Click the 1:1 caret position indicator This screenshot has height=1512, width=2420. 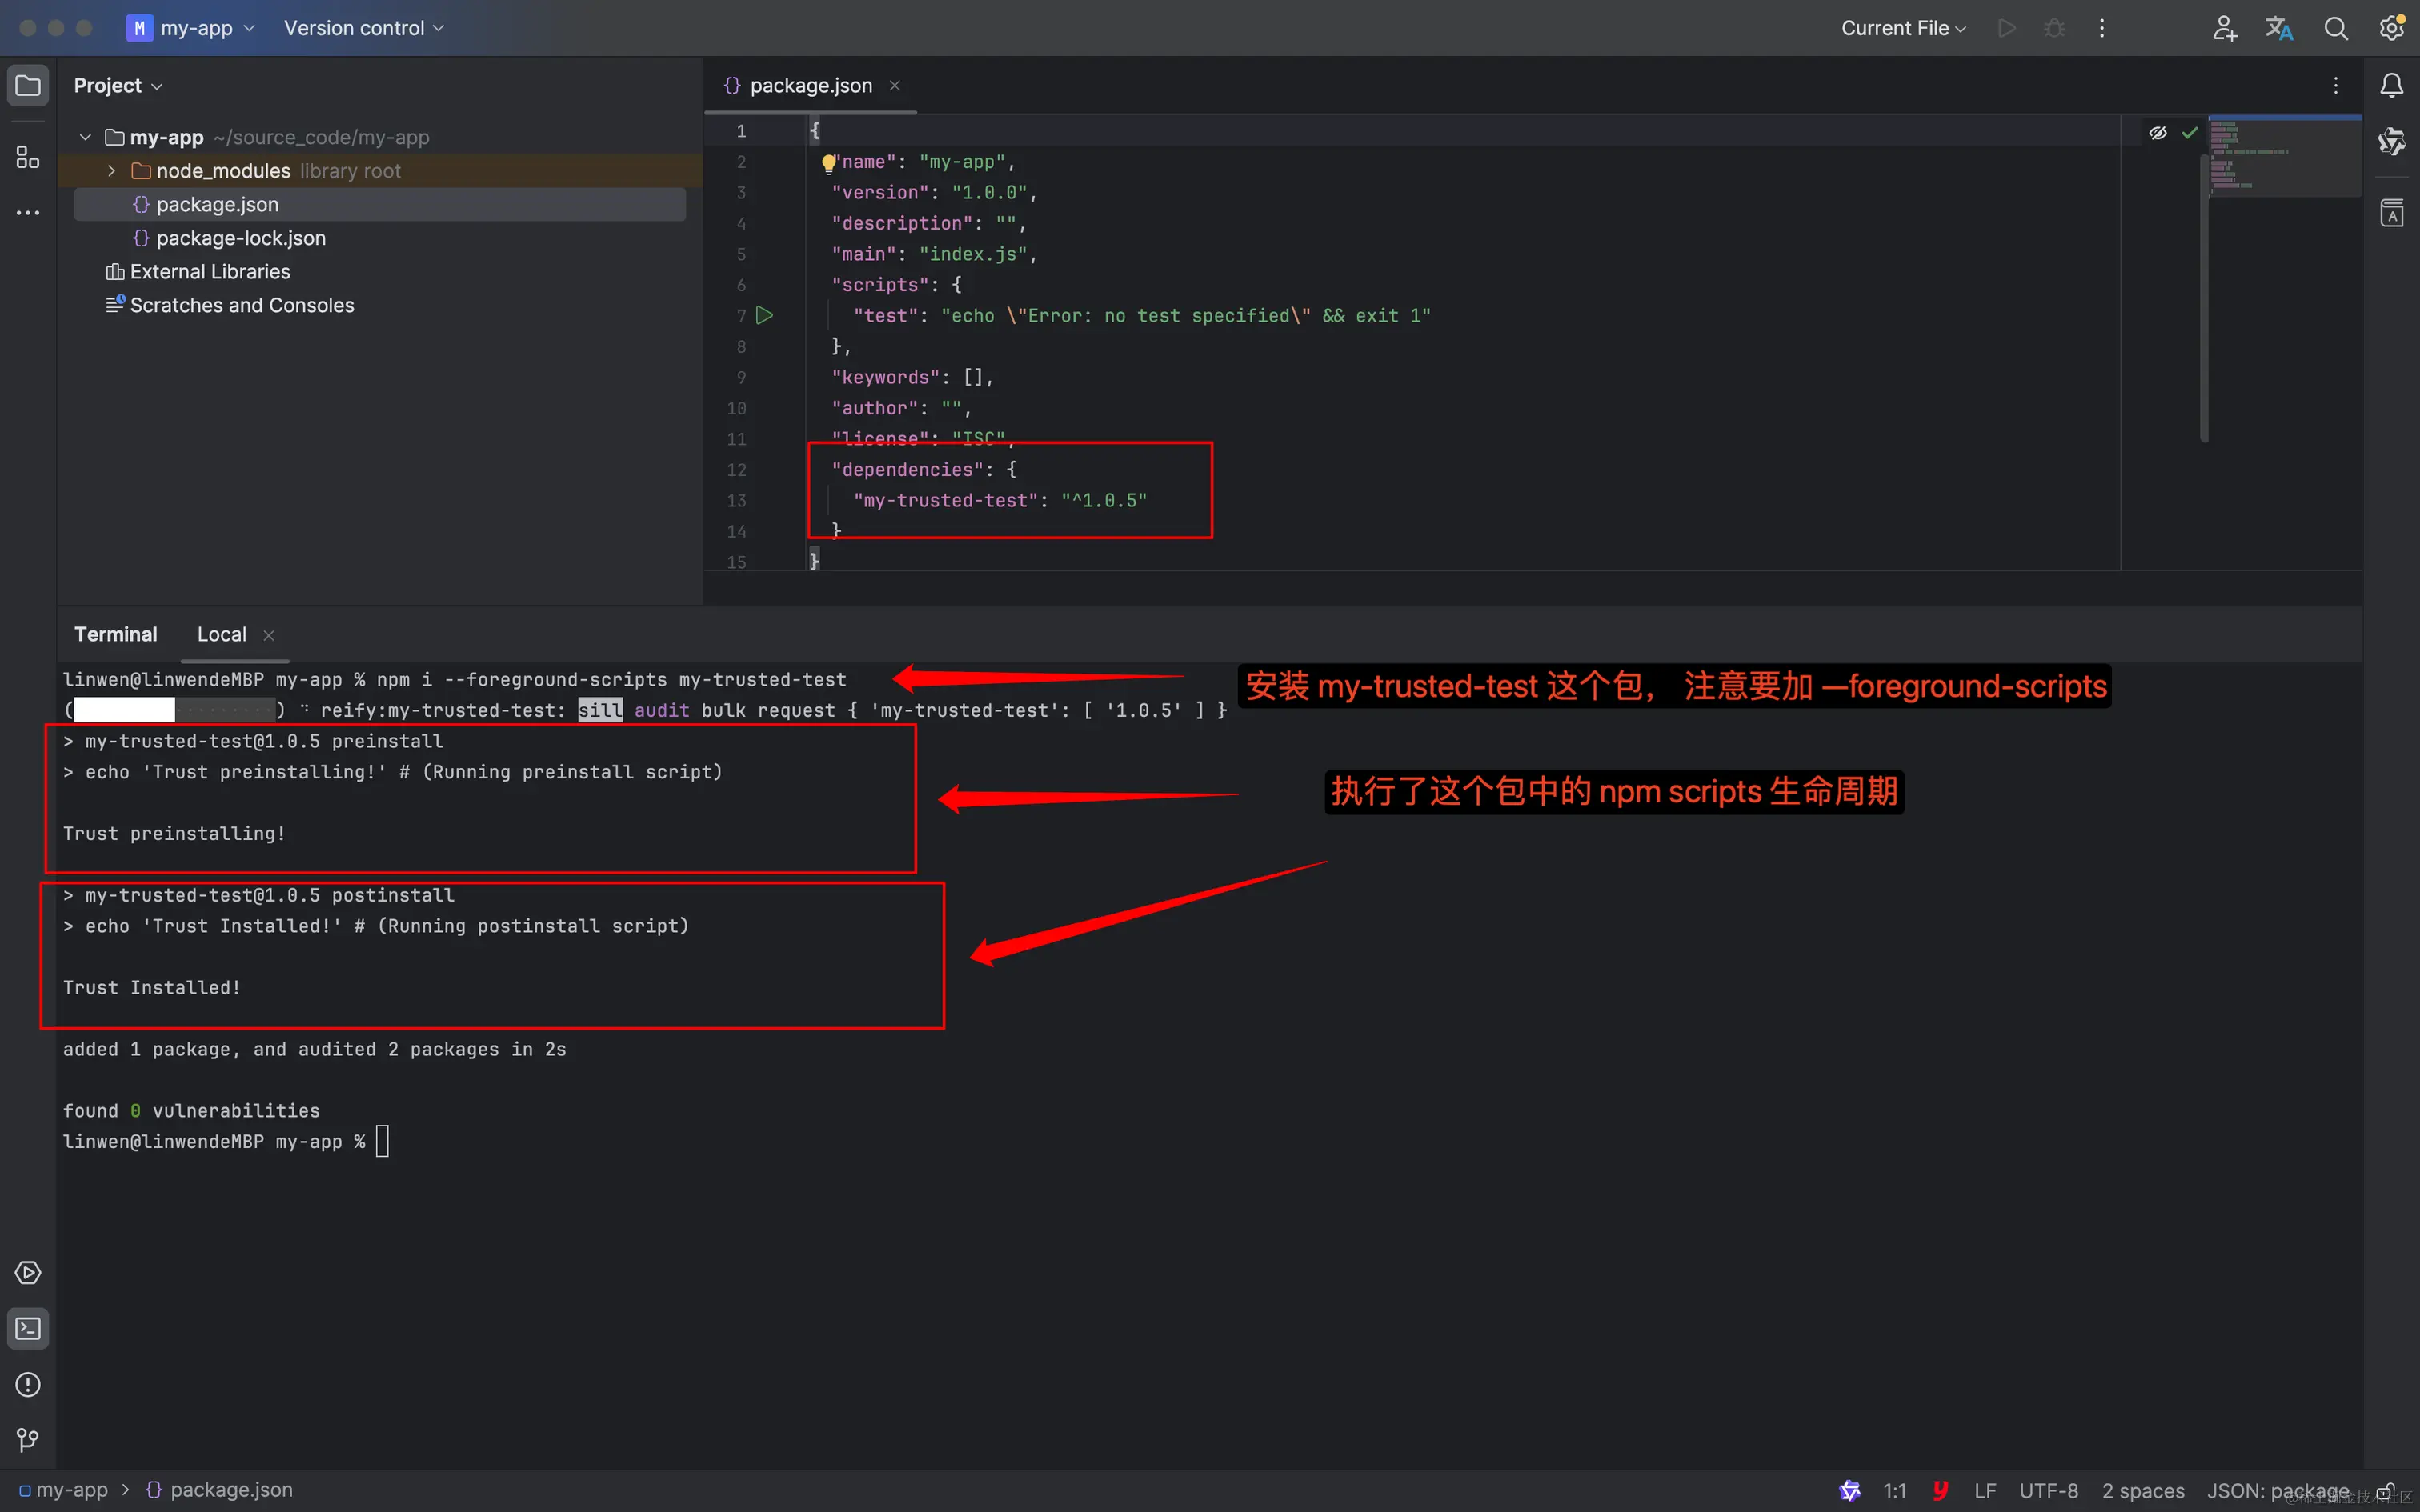pyautogui.click(x=1895, y=1491)
